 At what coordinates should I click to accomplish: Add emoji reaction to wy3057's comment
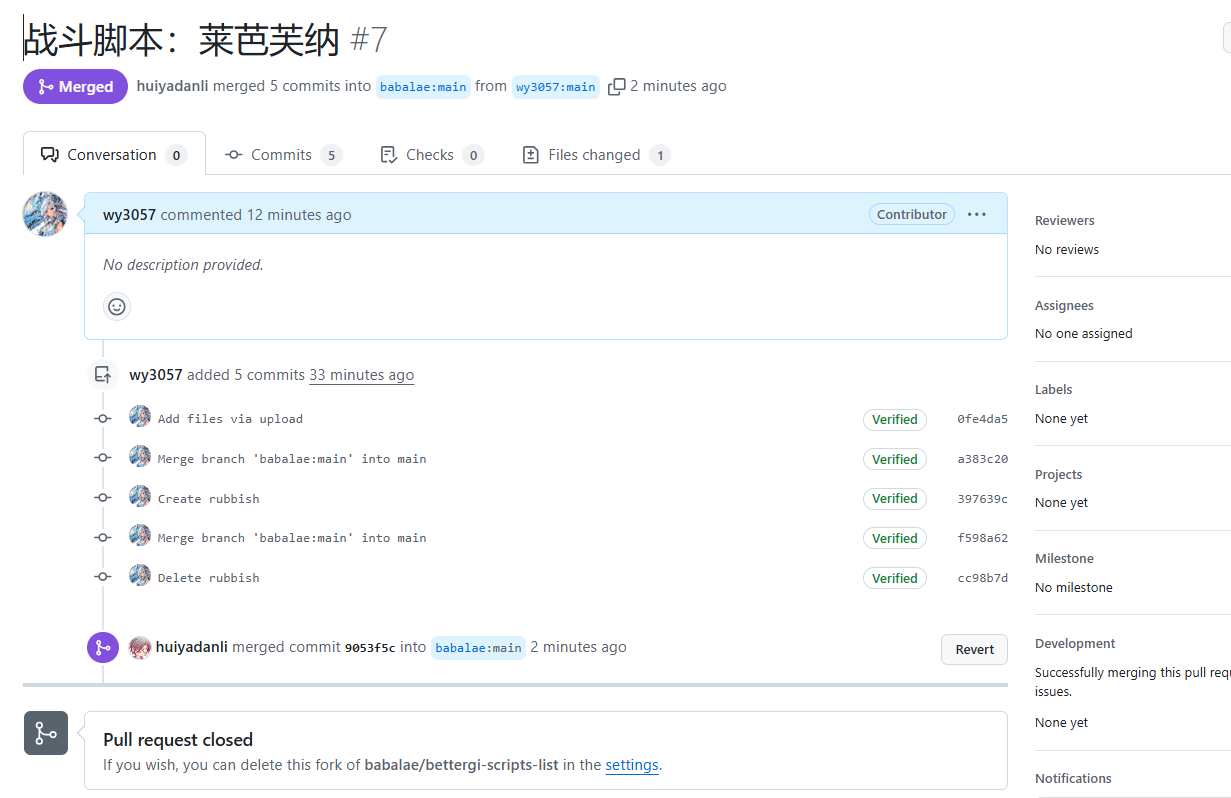pyautogui.click(x=117, y=306)
